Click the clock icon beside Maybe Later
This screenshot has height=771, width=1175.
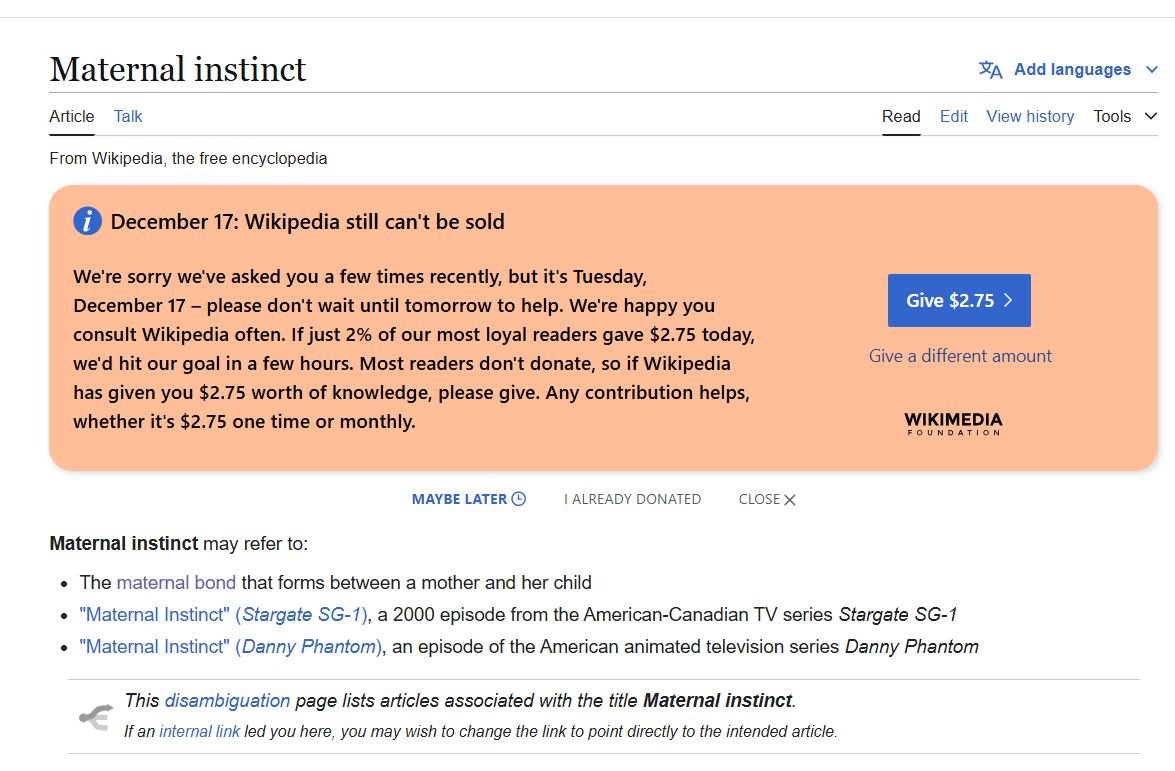point(519,499)
